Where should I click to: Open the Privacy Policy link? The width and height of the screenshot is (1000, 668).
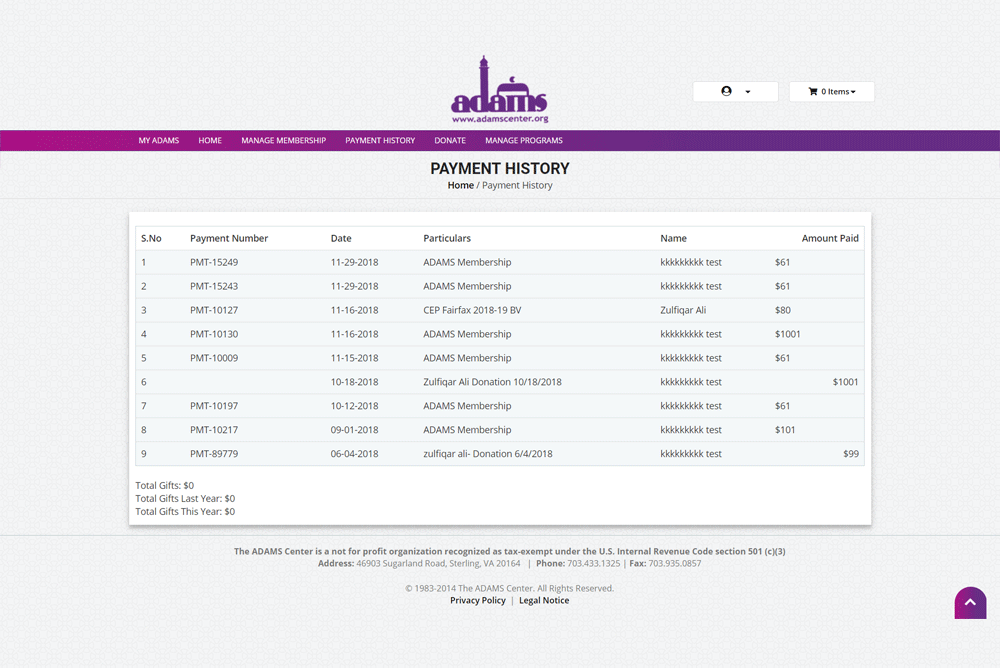click(478, 600)
